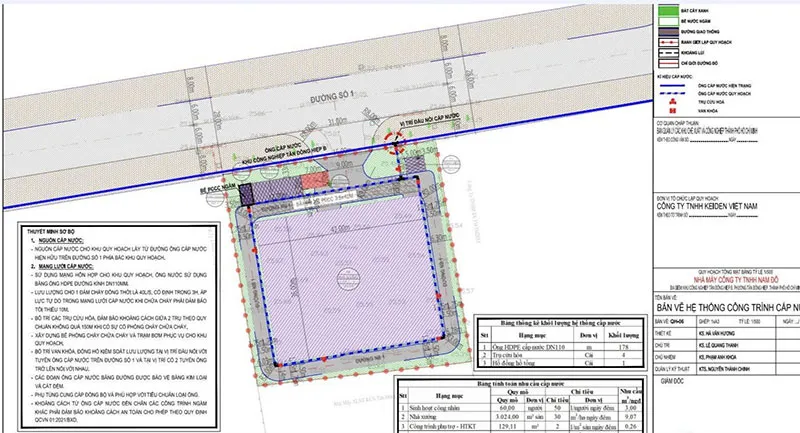Click the 'Trụ cứu hỏa' table row item

[509, 355]
